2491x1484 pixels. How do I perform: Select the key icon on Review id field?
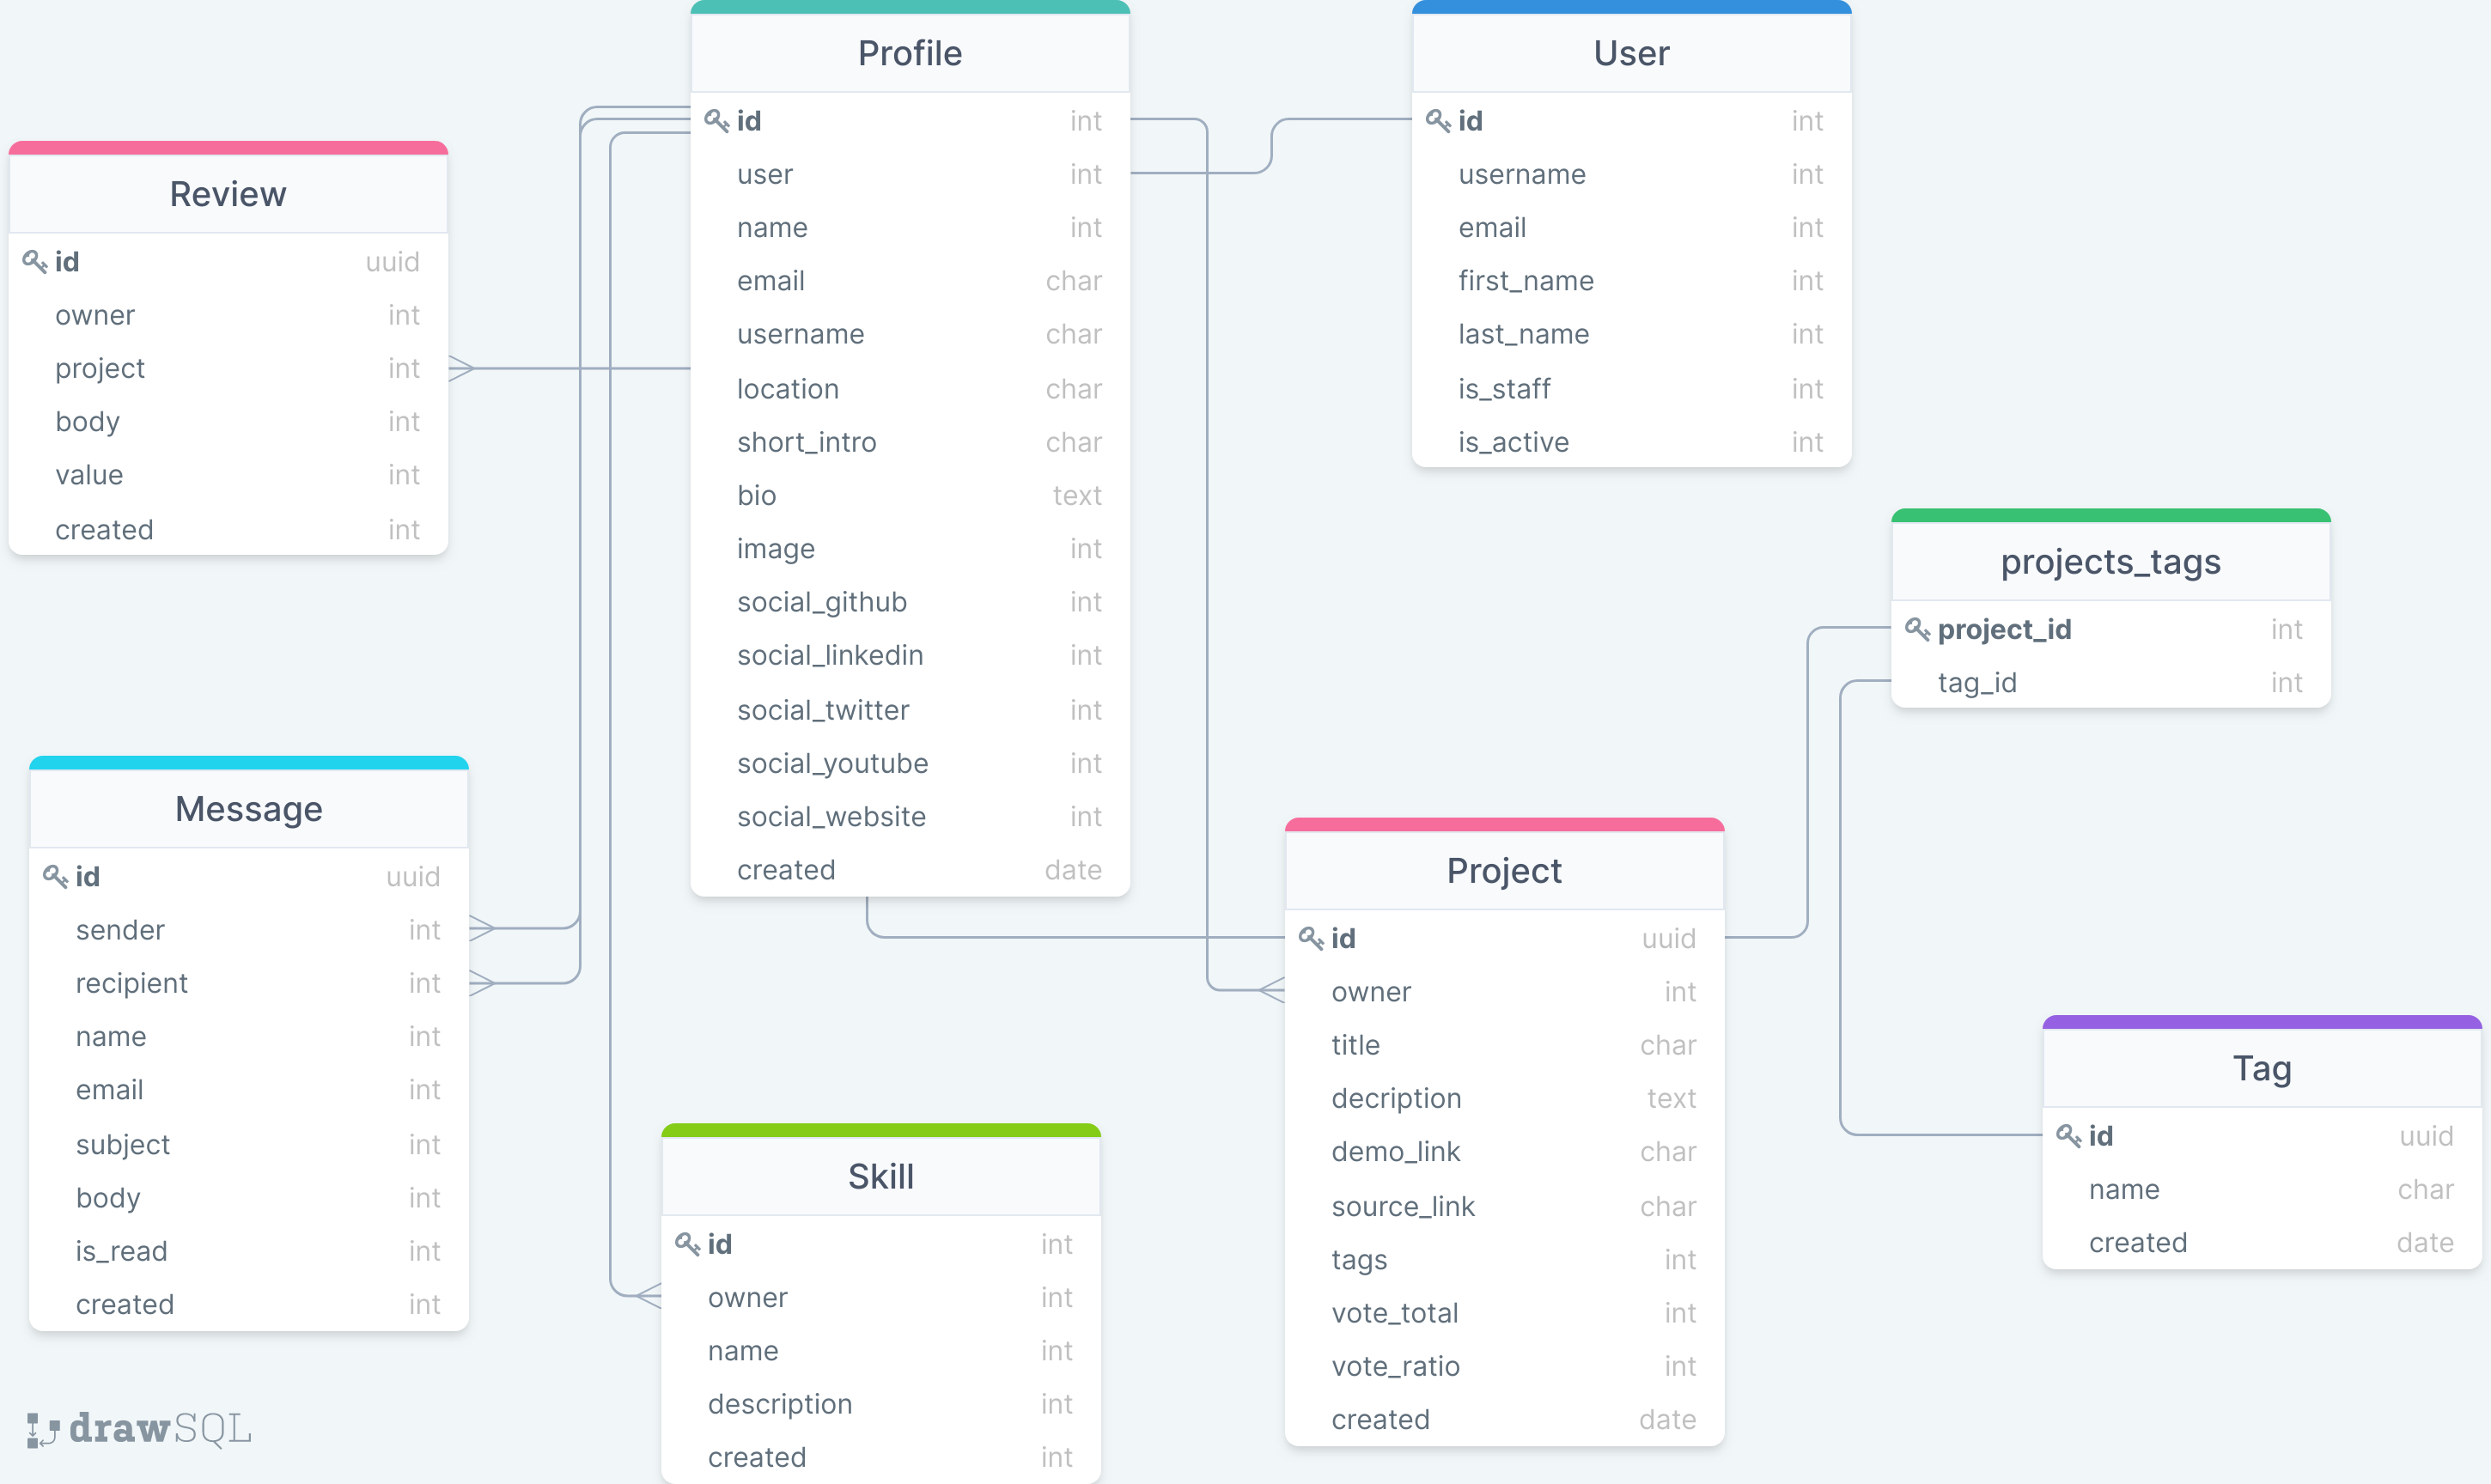(36, 261)
